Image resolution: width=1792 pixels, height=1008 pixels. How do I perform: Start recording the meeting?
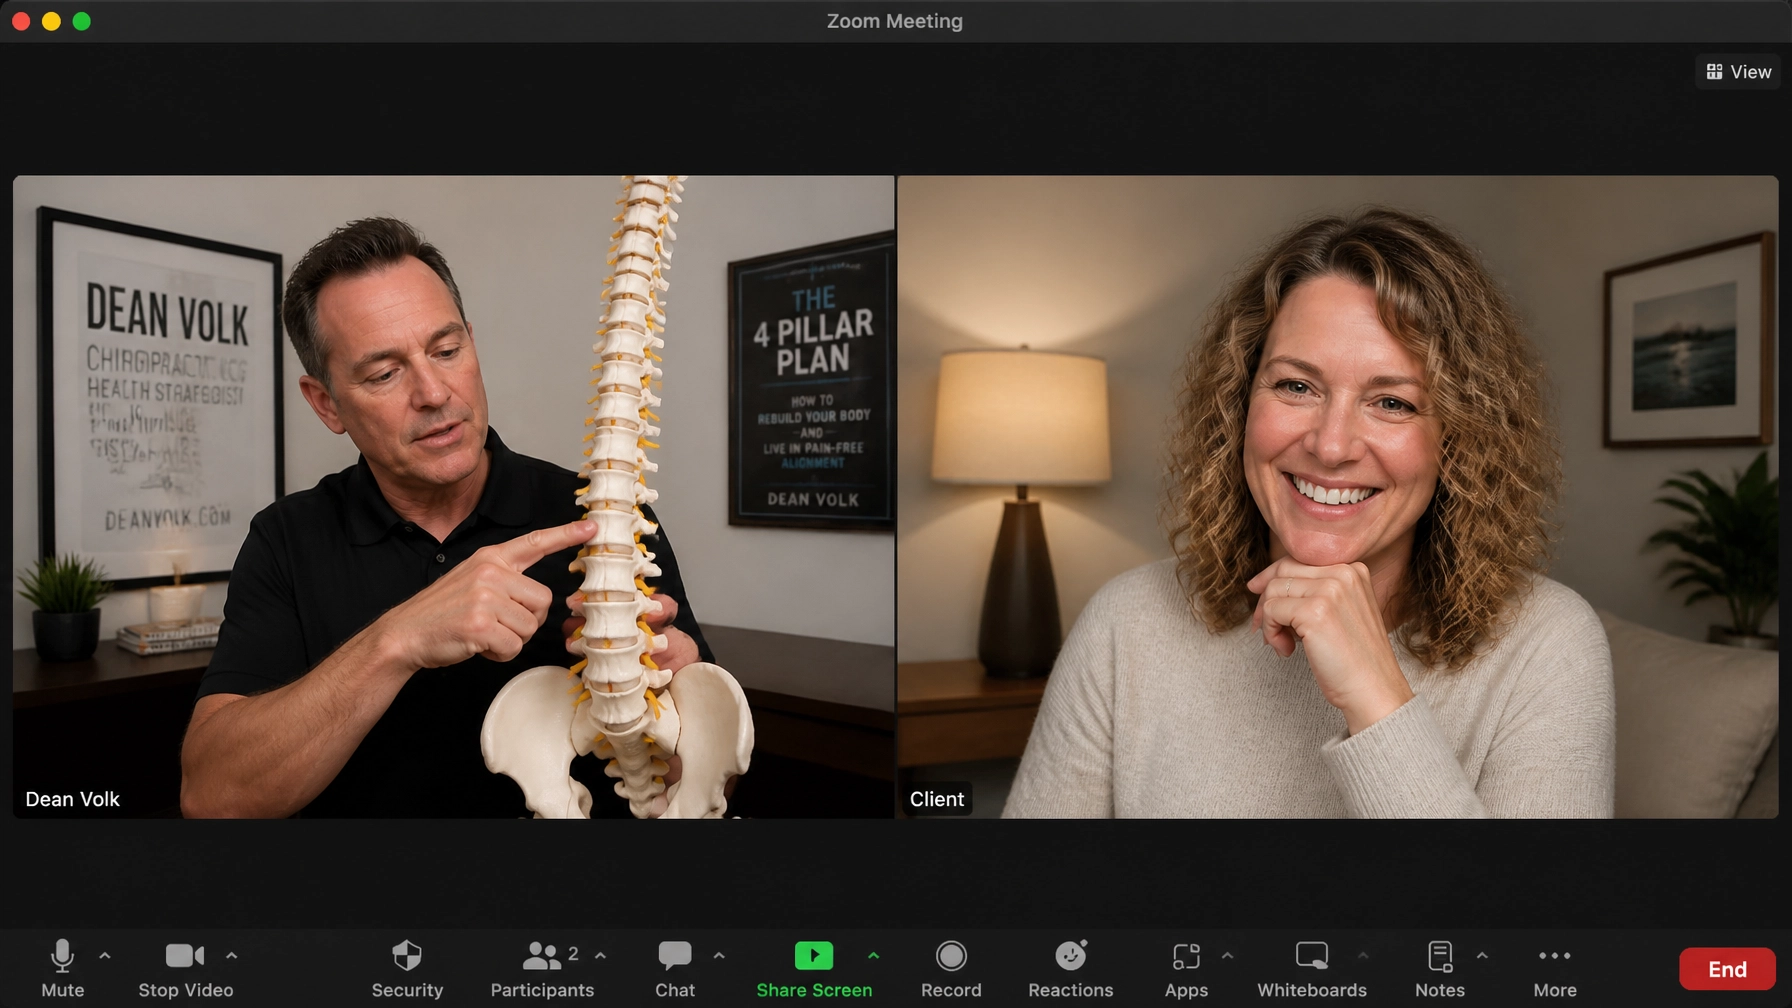pos(951,968)
